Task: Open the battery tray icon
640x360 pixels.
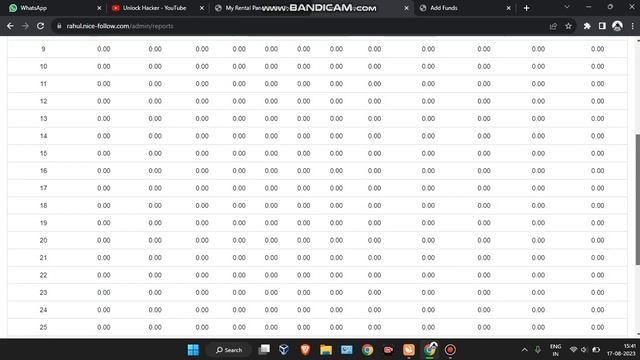Action: [596, 350]
